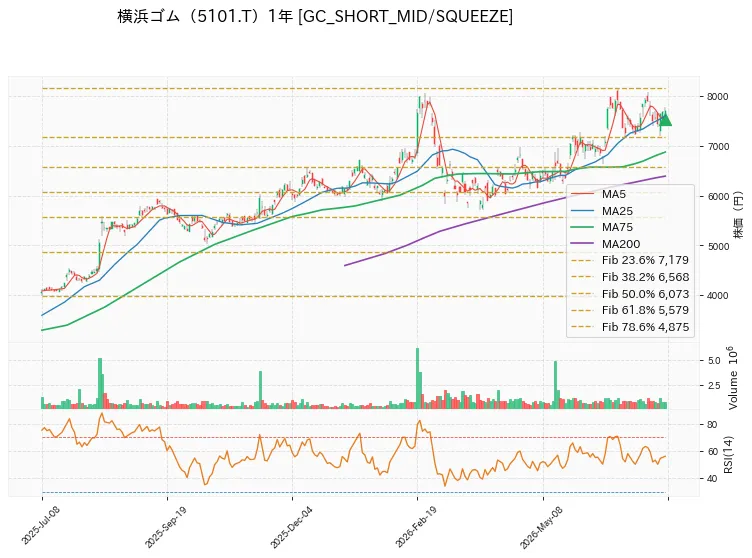Click the Volume axis title
The height and width of the screenshot is (558, 752).
click(732, 378)
